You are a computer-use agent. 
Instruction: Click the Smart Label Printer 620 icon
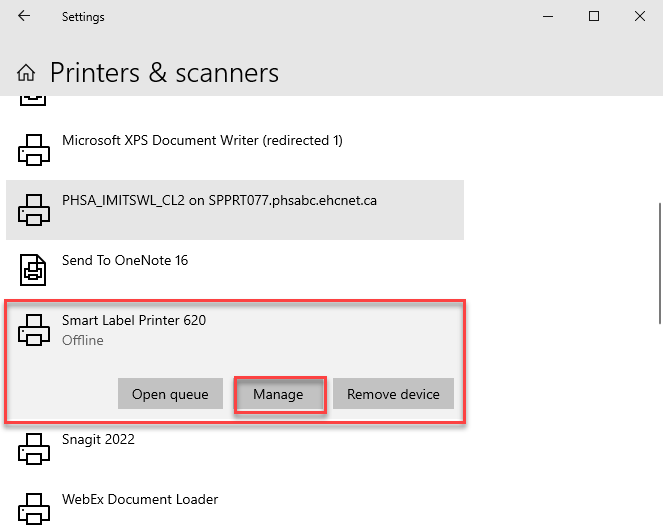point(34,330)
